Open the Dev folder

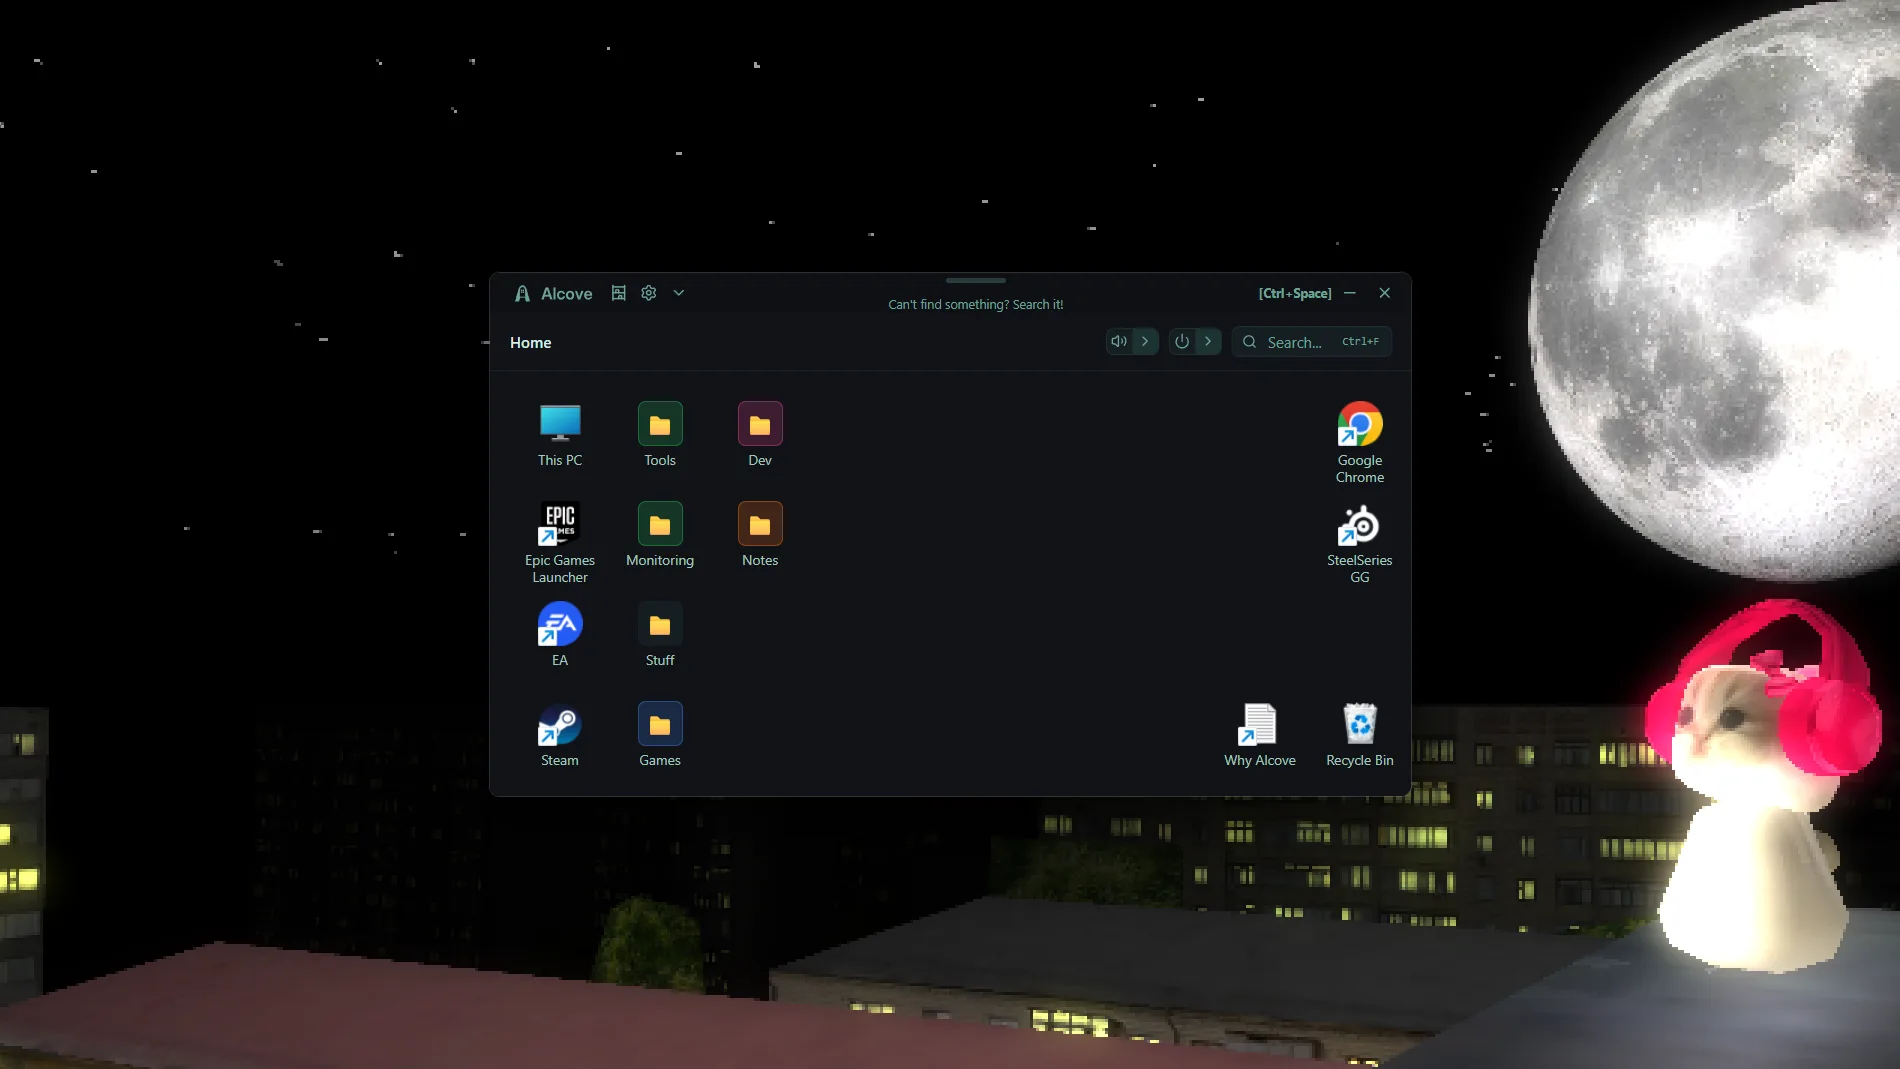click(x=760, y=434)
